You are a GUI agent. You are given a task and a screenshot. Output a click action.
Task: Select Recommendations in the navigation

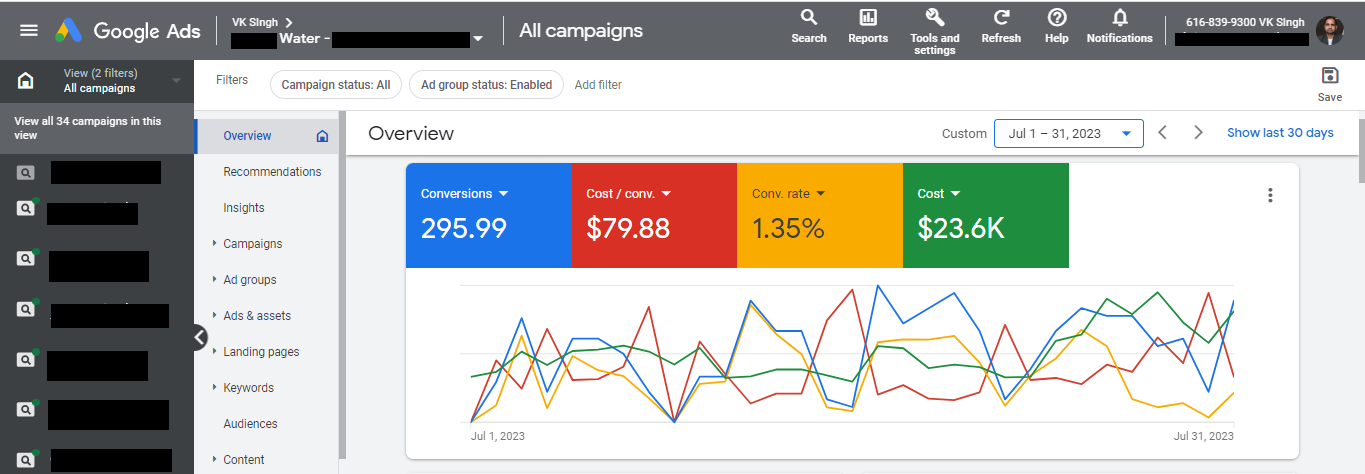272,172
